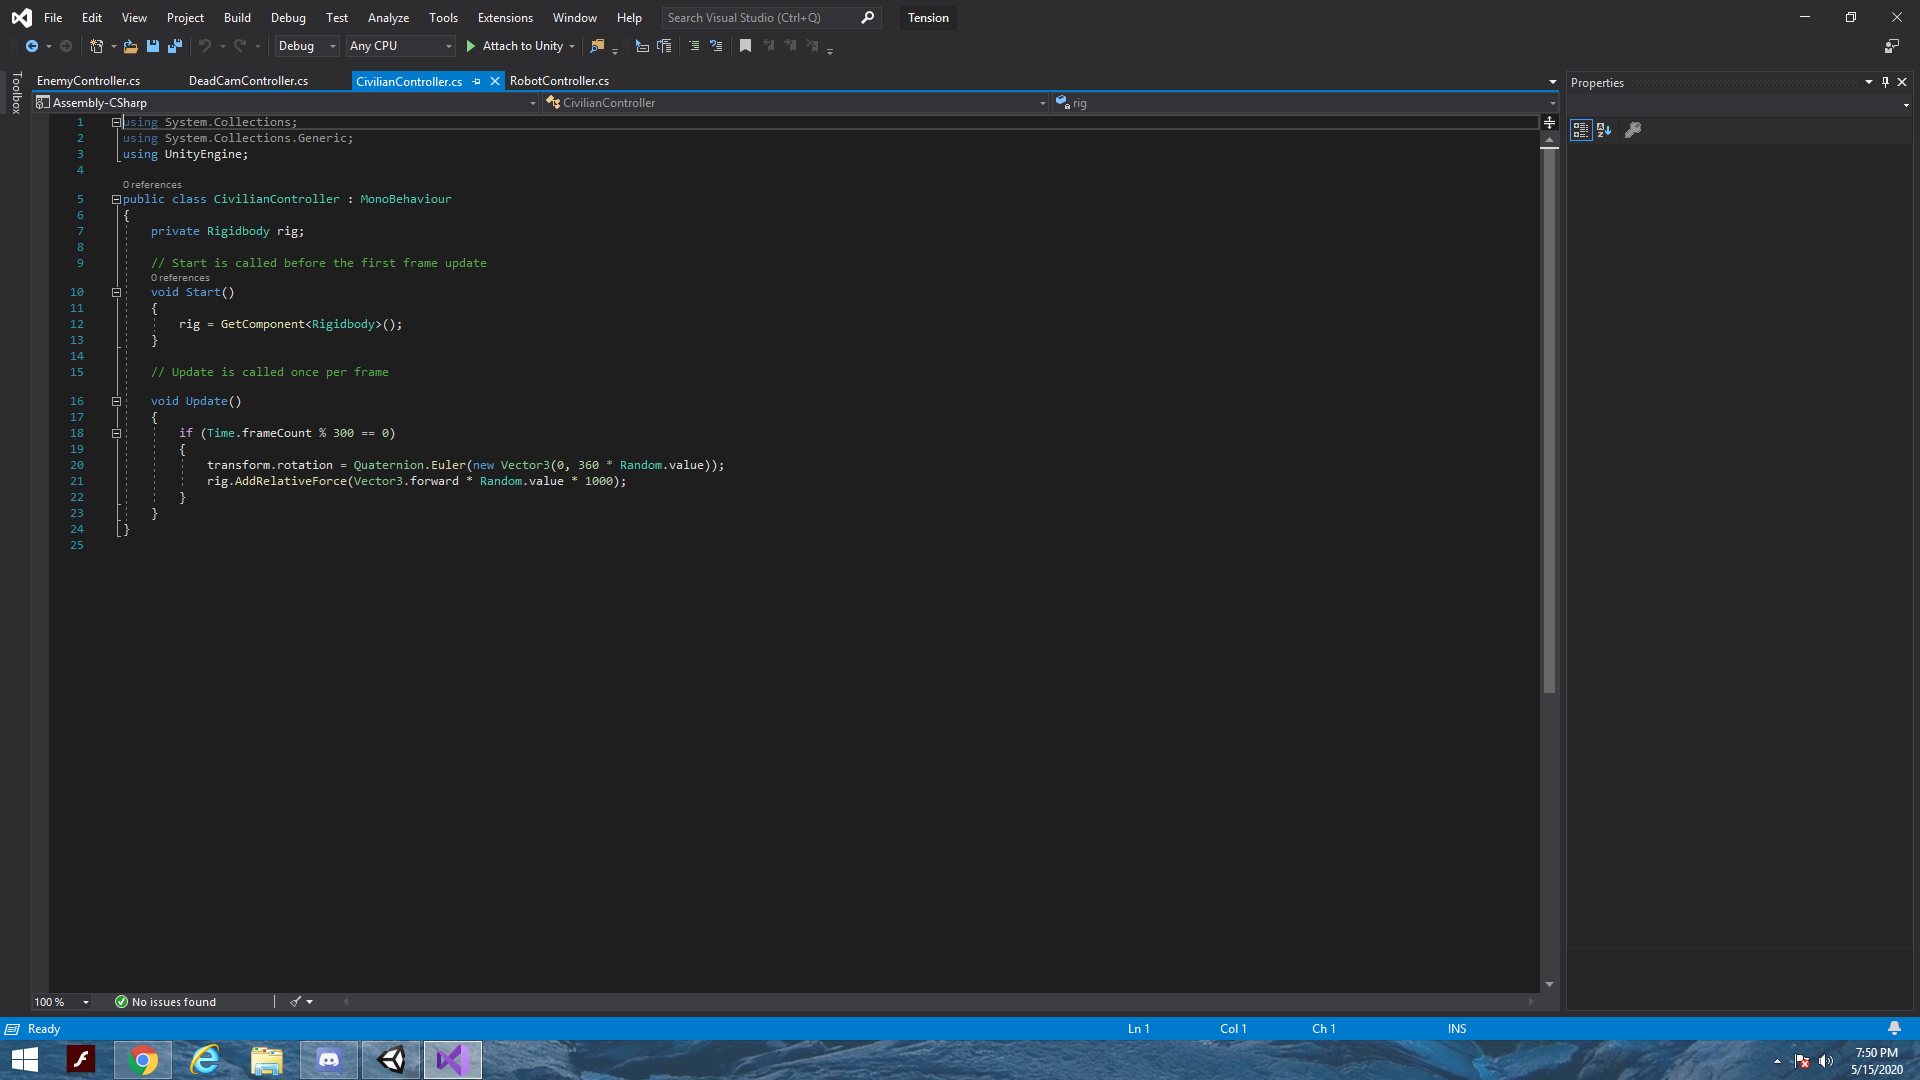Viewport: 1920px width, 1080px height.
Task: Collapse the Update method with its expander
Action: click(116, 401)
